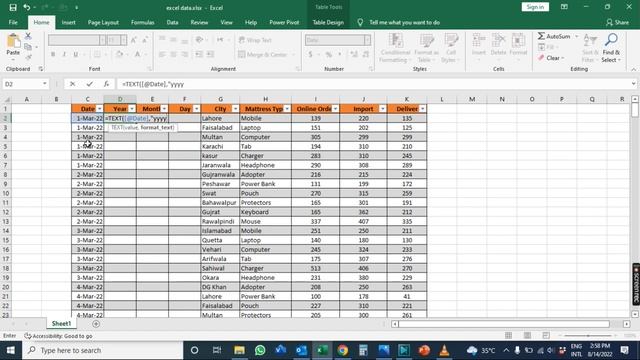Select the Rawalpindi city cell
640x360 pixels.
click(220, 221)
